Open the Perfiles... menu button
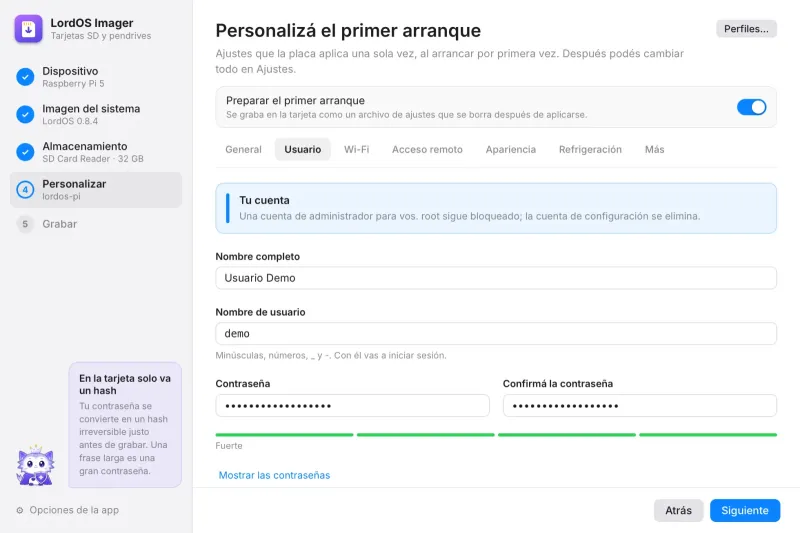This screenshot has width=800, height=533. (x=746, y=29)
